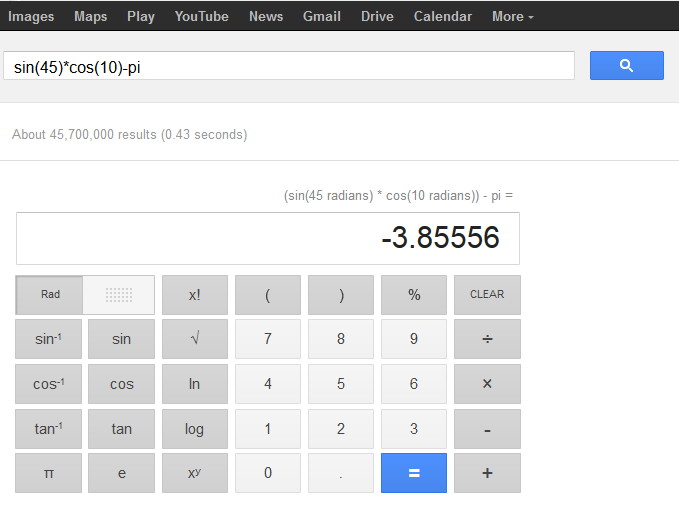Screen dimensions: 679x509
Task: Open Calendar in the top navigation bar
Action: coord(443,16)
